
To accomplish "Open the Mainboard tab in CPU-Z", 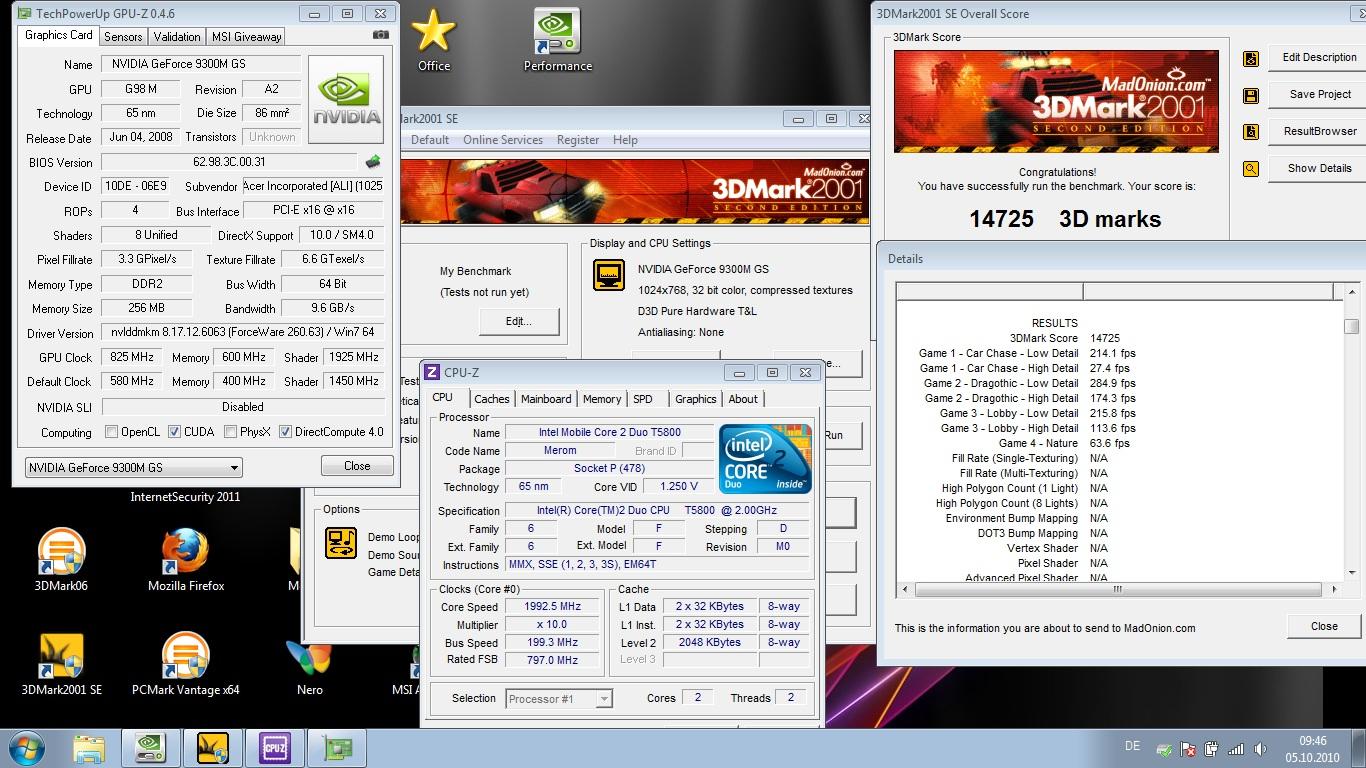I will (546, 399).
